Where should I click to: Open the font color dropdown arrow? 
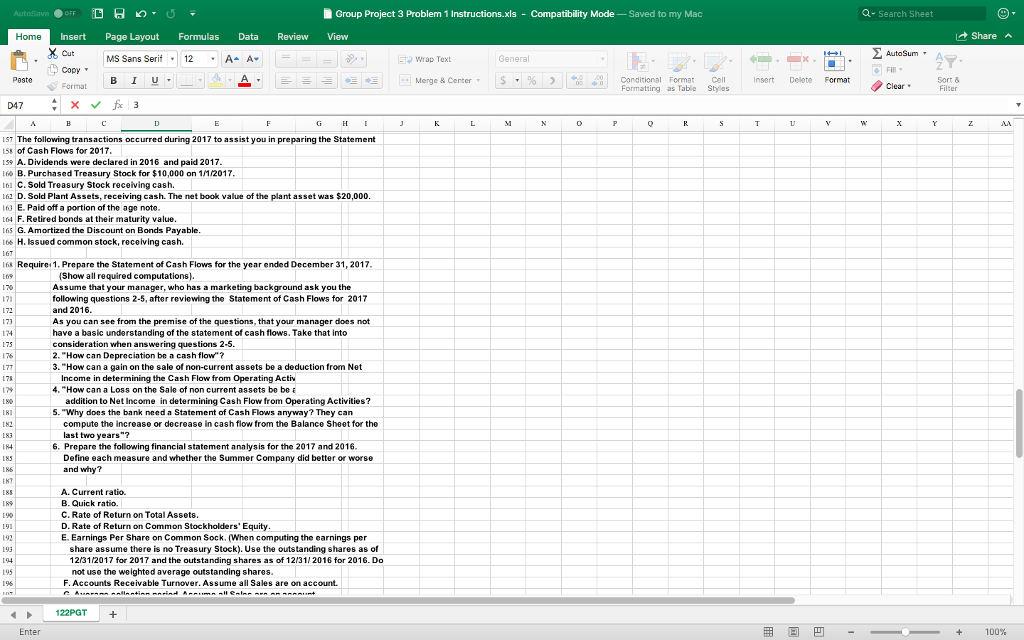259,80
